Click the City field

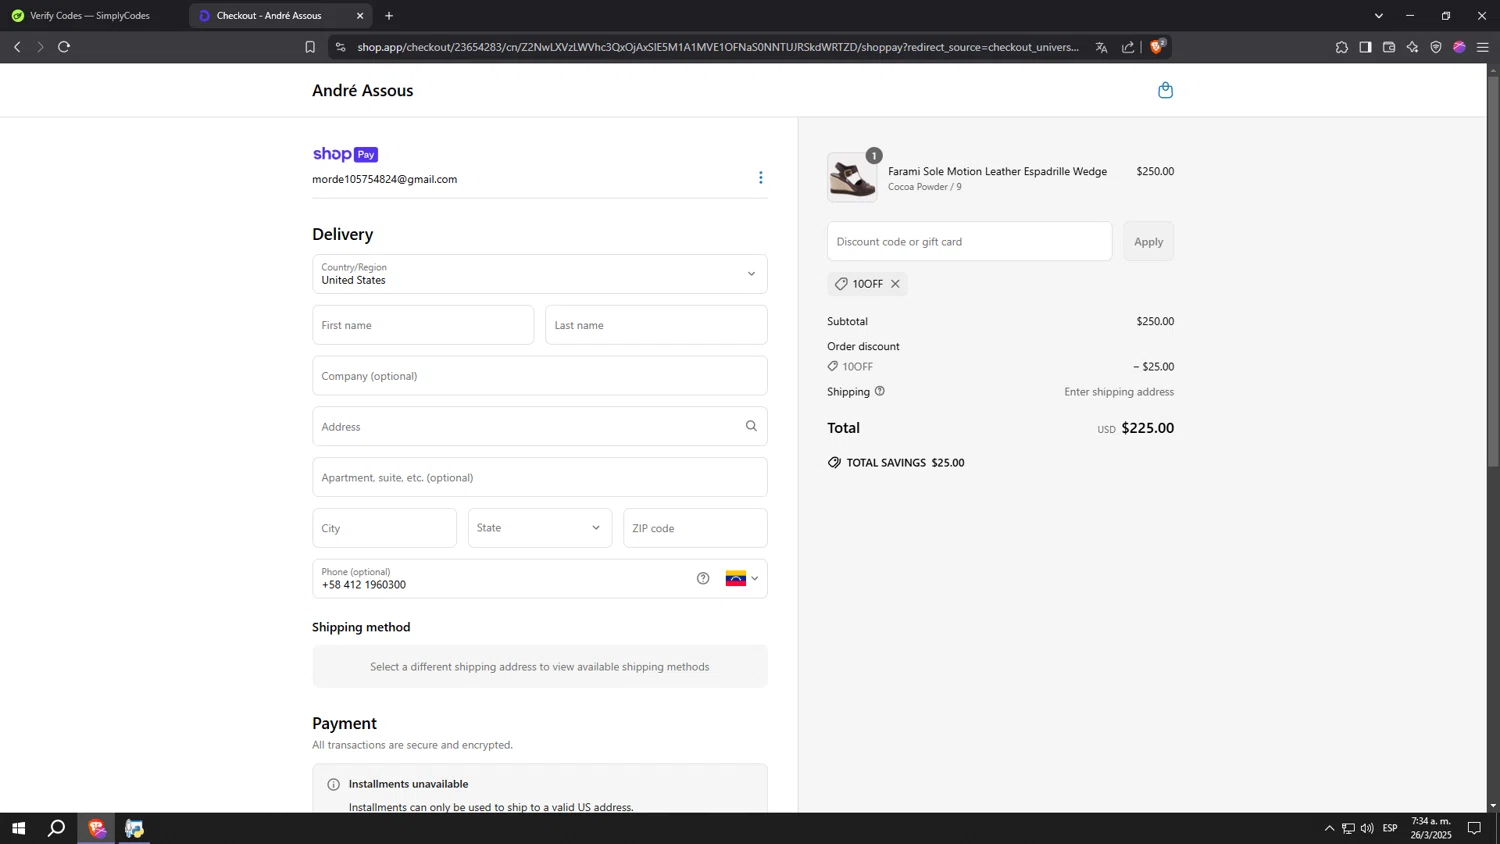tap(384, 528)
